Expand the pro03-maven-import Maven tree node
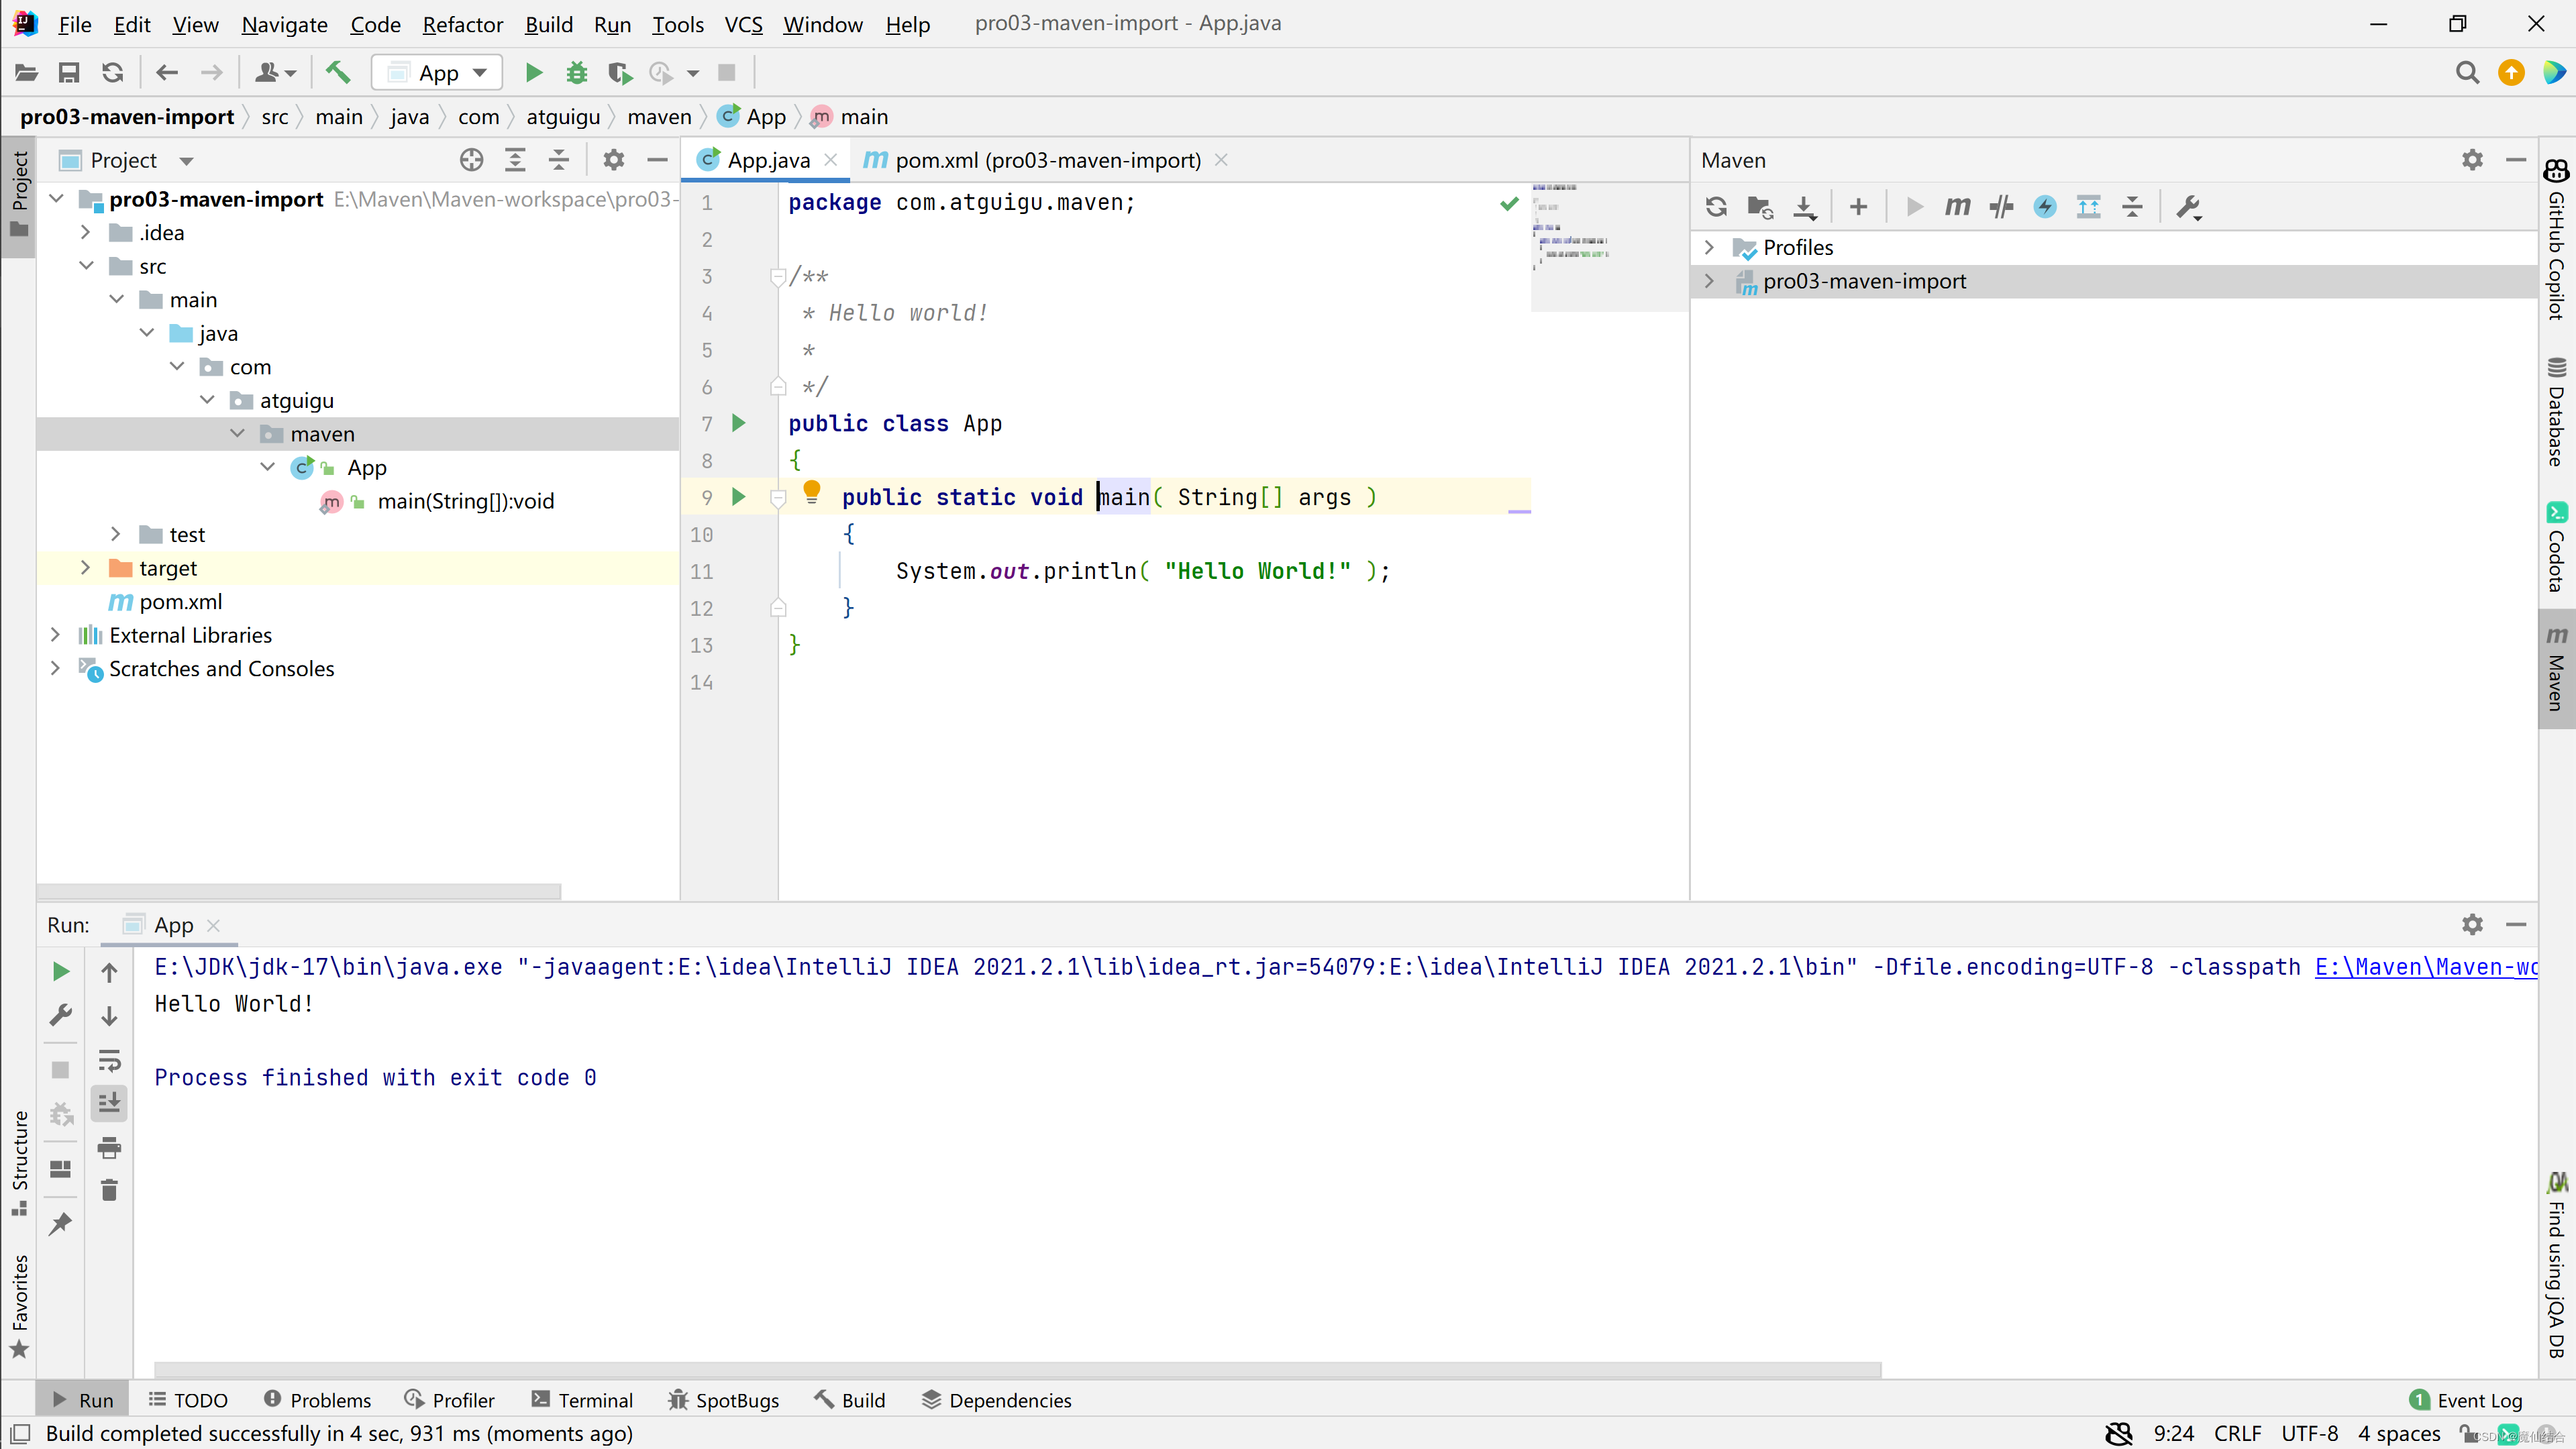2576x1449 pixels. [x=1711, y=281]
